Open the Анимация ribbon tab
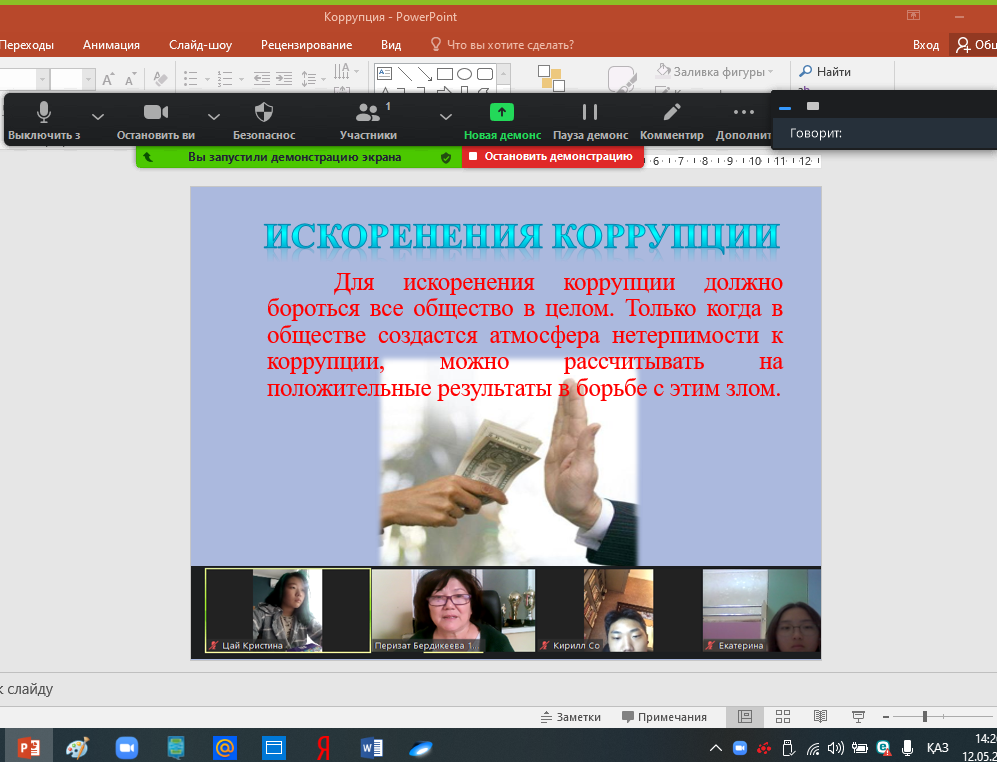 pyautogui.click(x=111, y=45)
